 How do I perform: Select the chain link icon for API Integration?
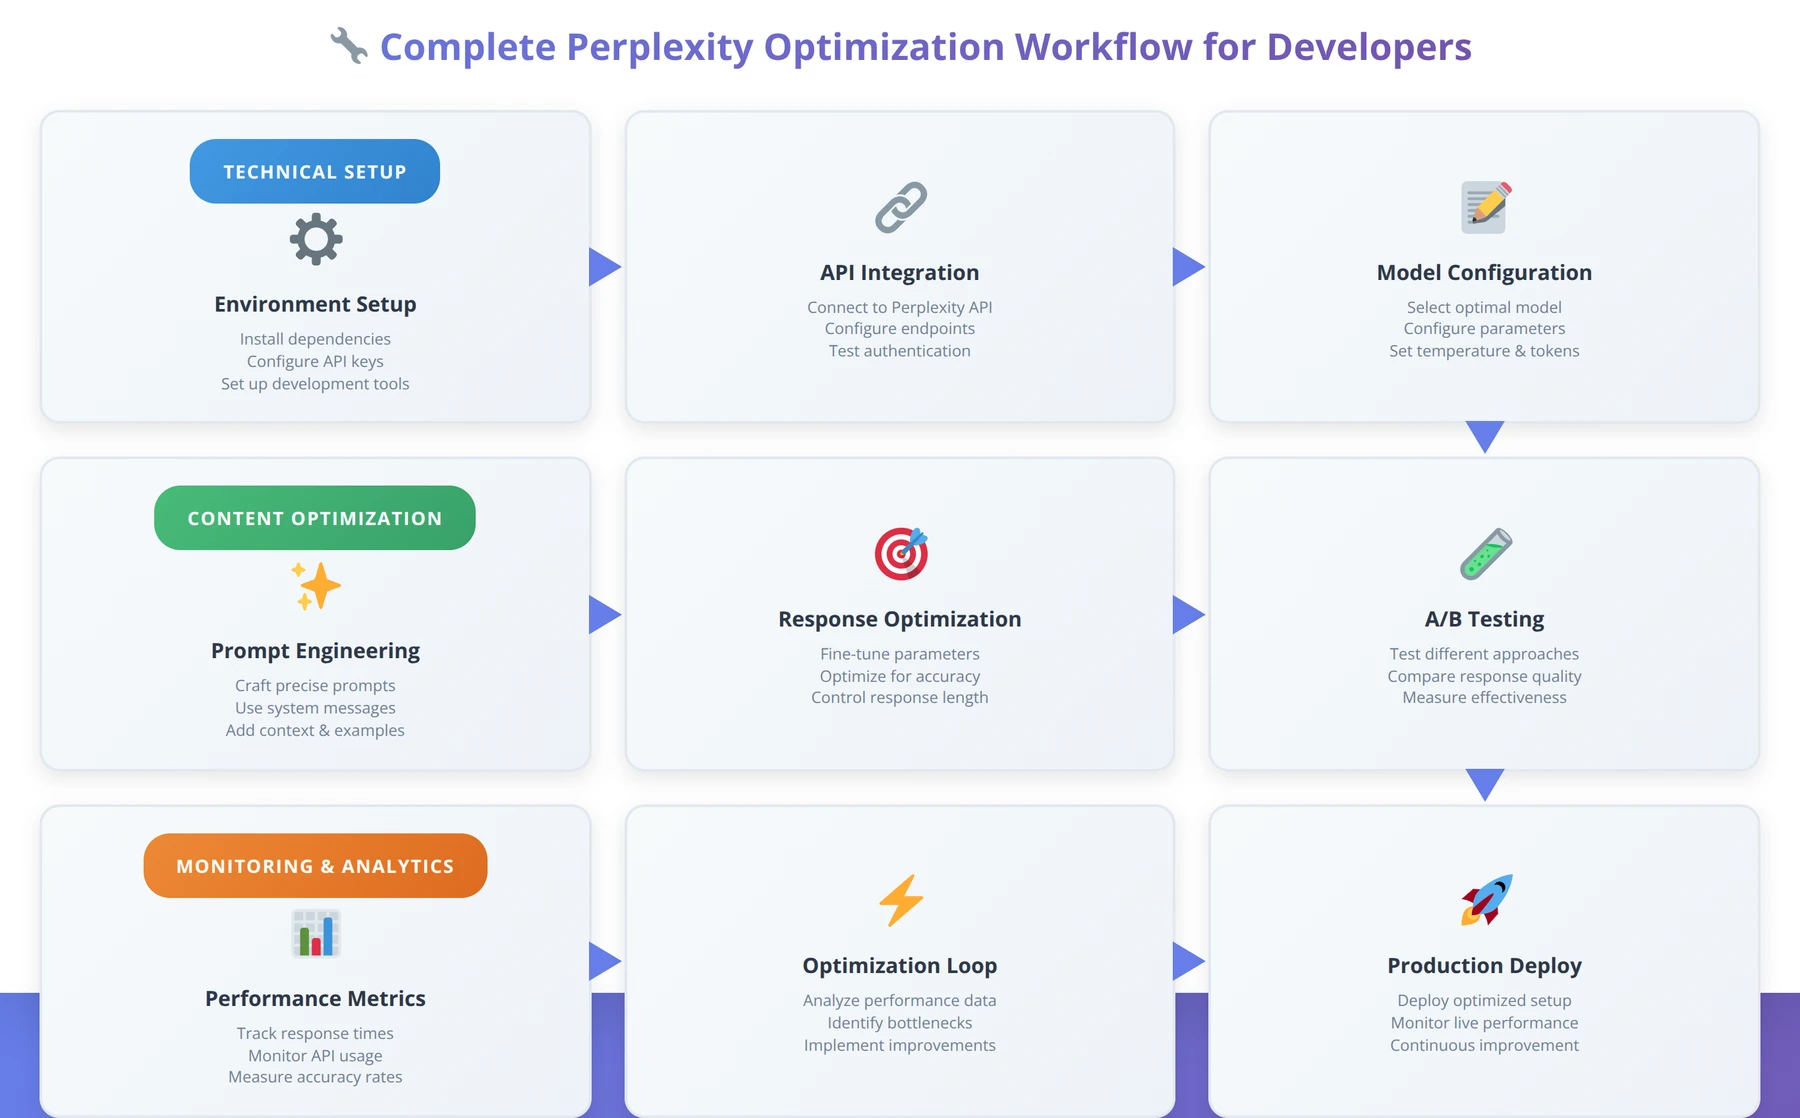(x=901, y=207)
